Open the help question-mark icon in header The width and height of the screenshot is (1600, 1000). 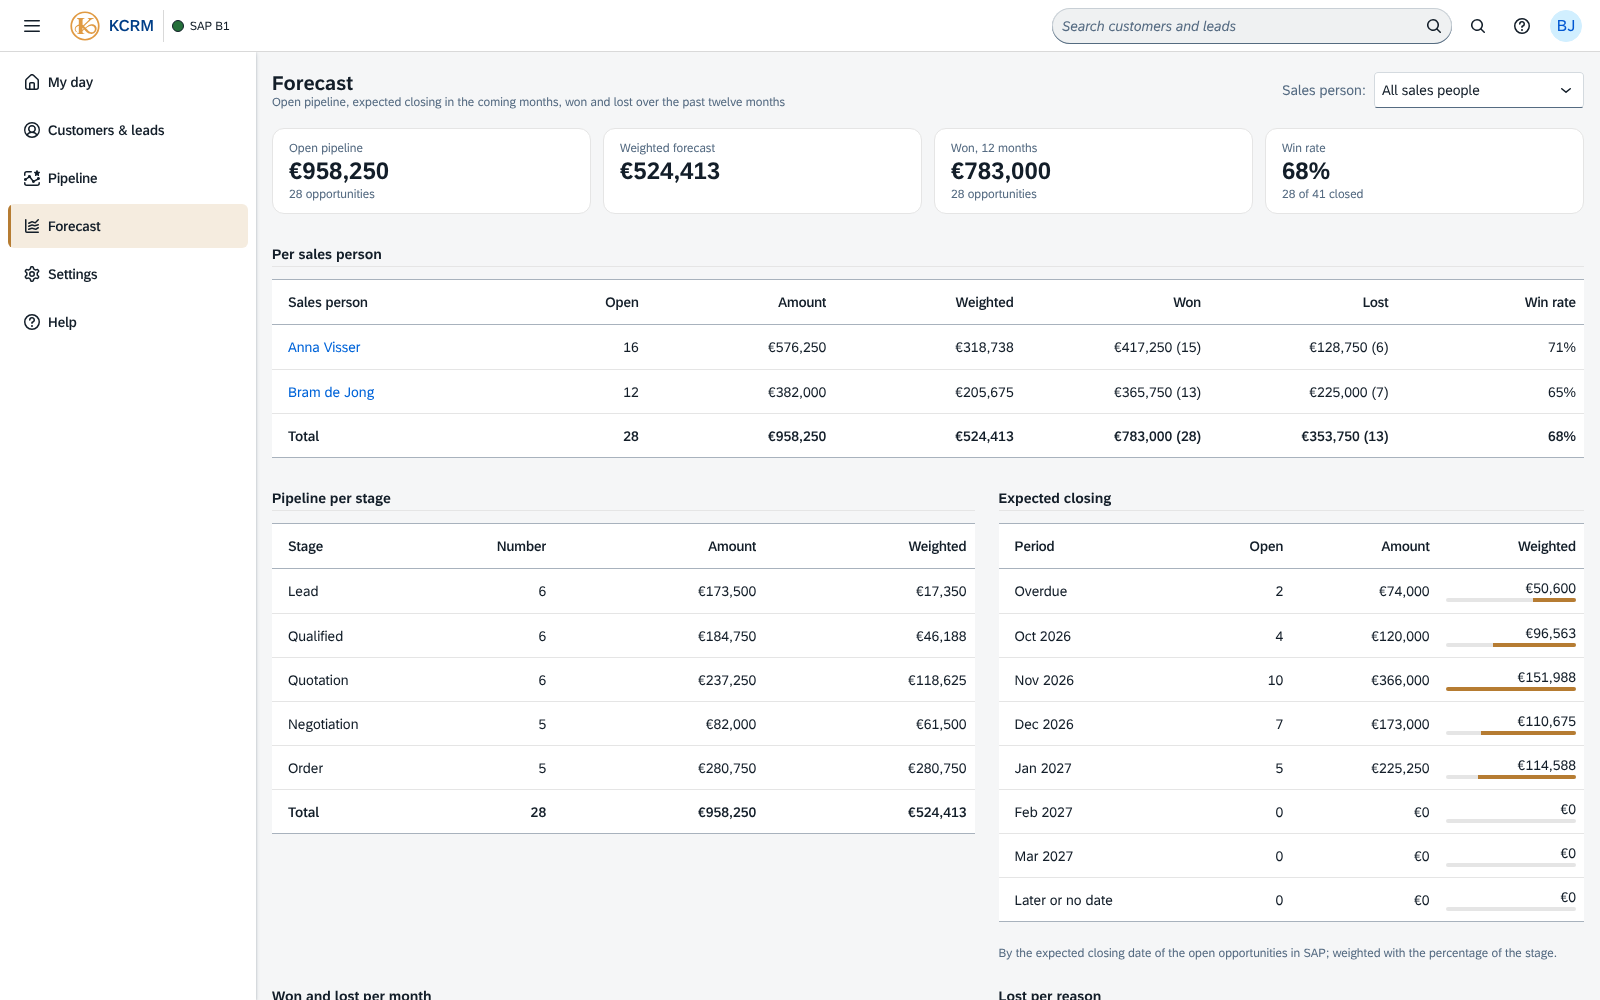pos(1522,26)
